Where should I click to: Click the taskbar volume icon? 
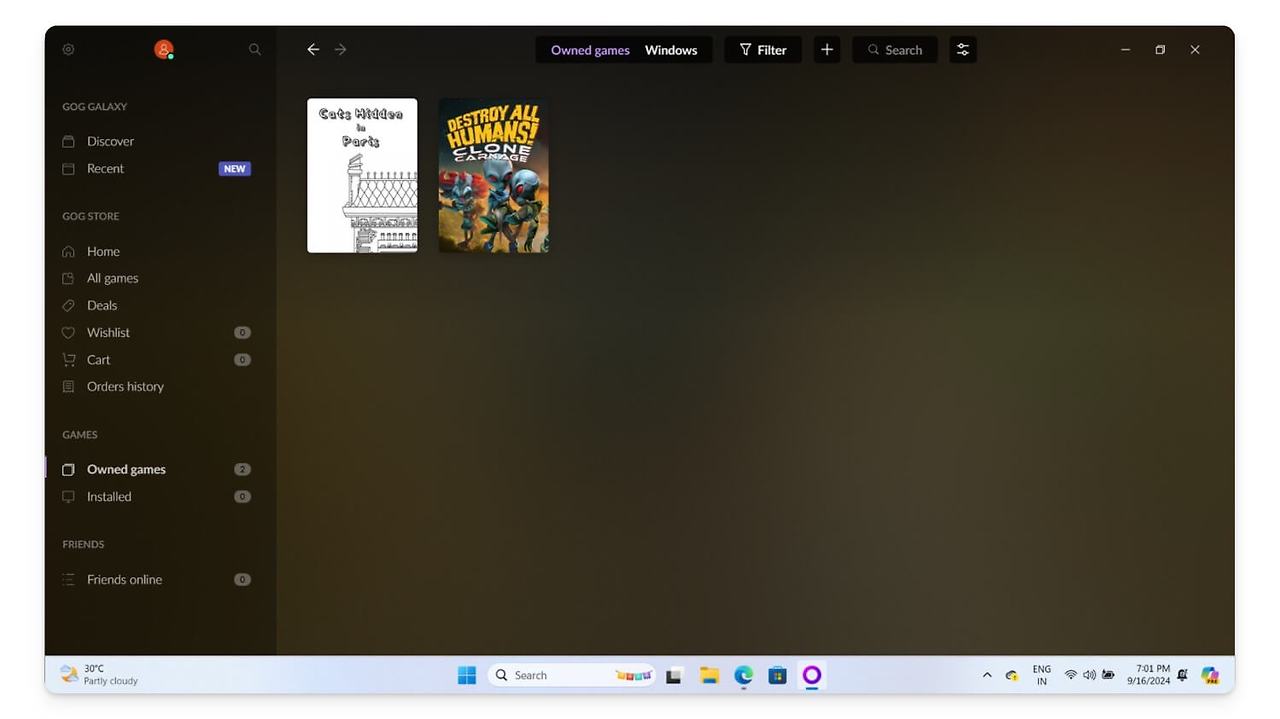[x=1089, y=675]
